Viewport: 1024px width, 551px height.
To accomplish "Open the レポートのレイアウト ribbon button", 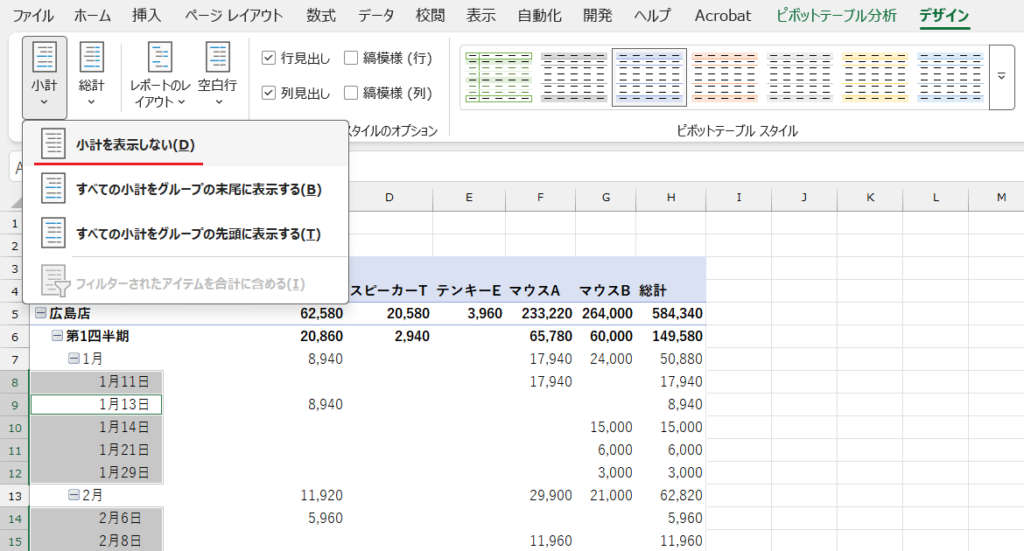I will [x=160, y=76].
